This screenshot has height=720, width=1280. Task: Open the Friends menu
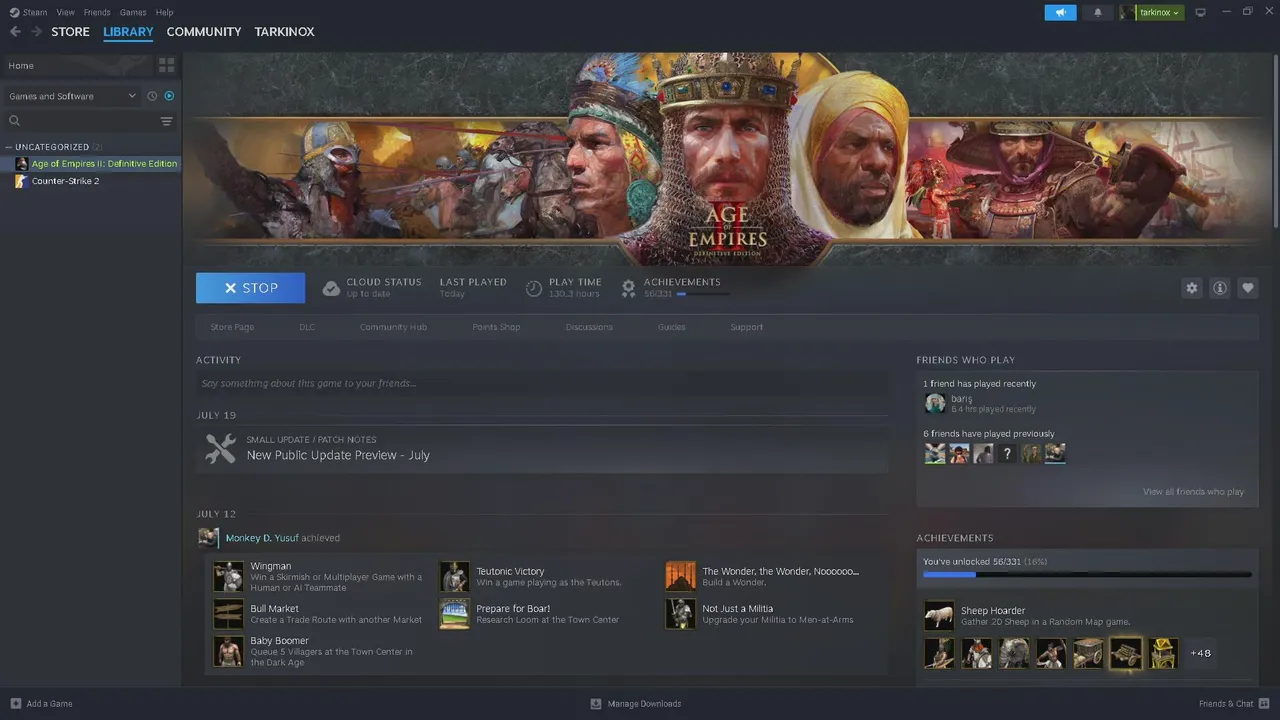[97, 12]
